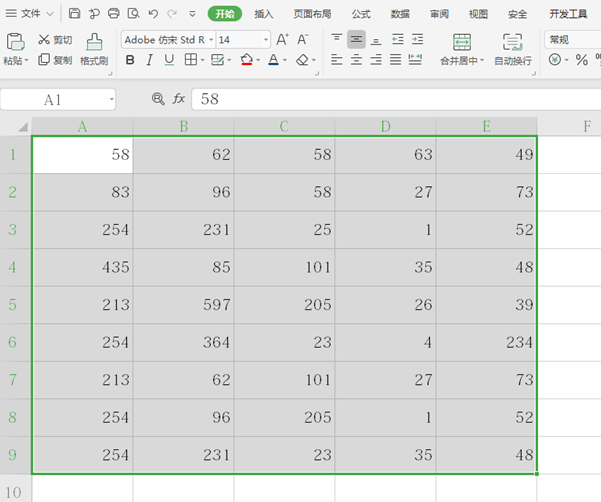Select row 5 header
This screenshot has height=502, width=601.
click(x=16, y=305)
